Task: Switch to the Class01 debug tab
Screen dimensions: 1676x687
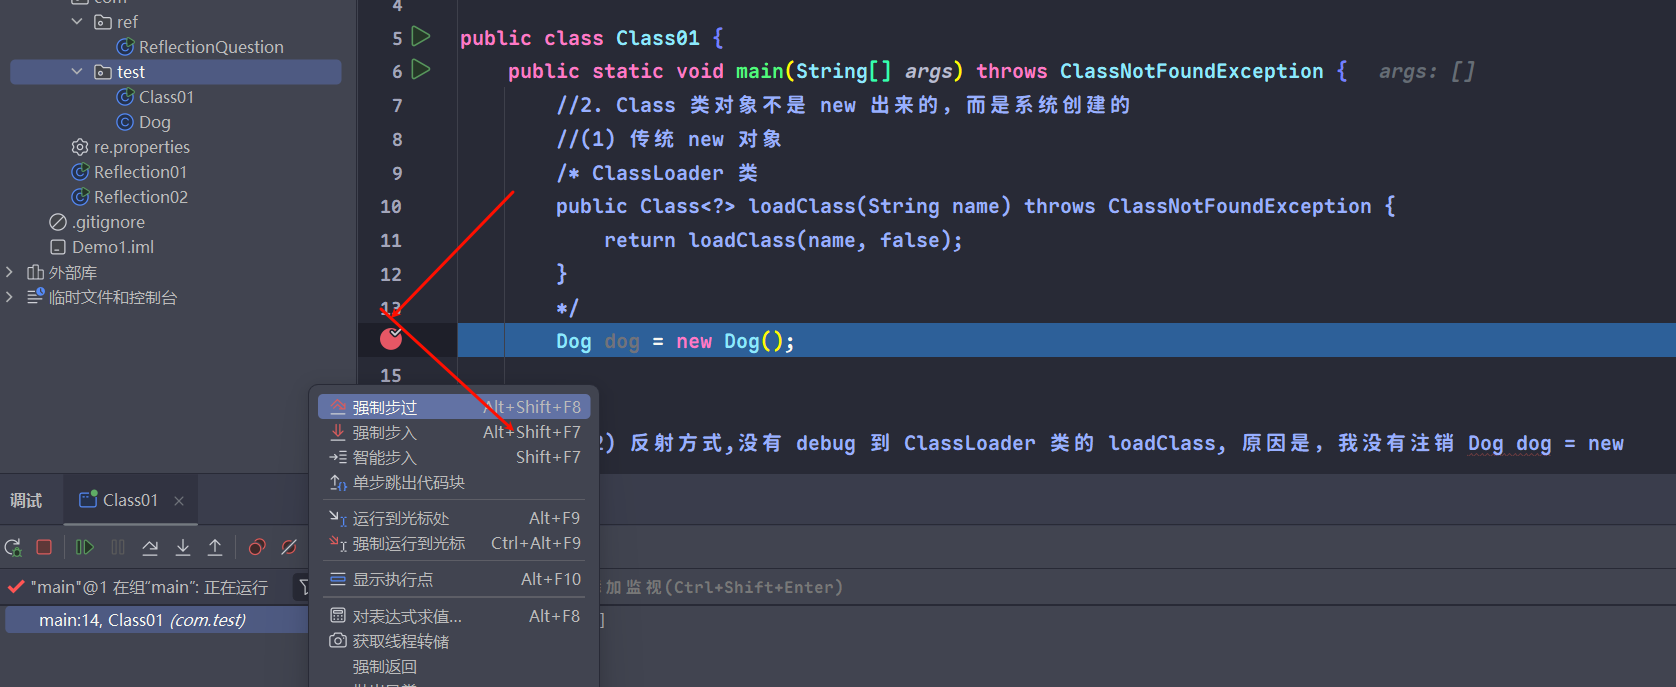Action: click(x=129, y=500)
